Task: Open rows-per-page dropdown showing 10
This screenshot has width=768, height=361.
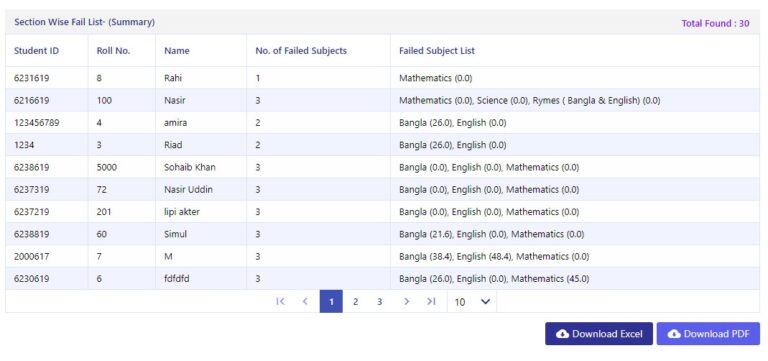Action: click(x=472, y=302)
